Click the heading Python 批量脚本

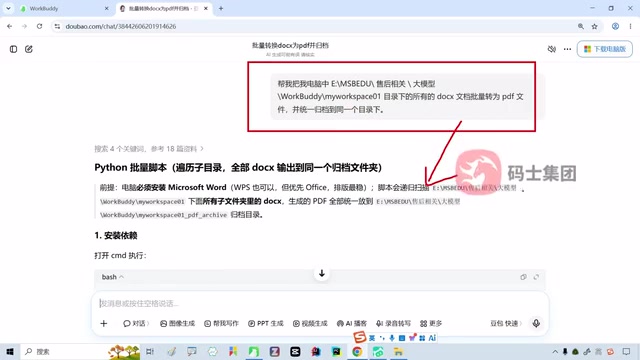coord(238,167)
